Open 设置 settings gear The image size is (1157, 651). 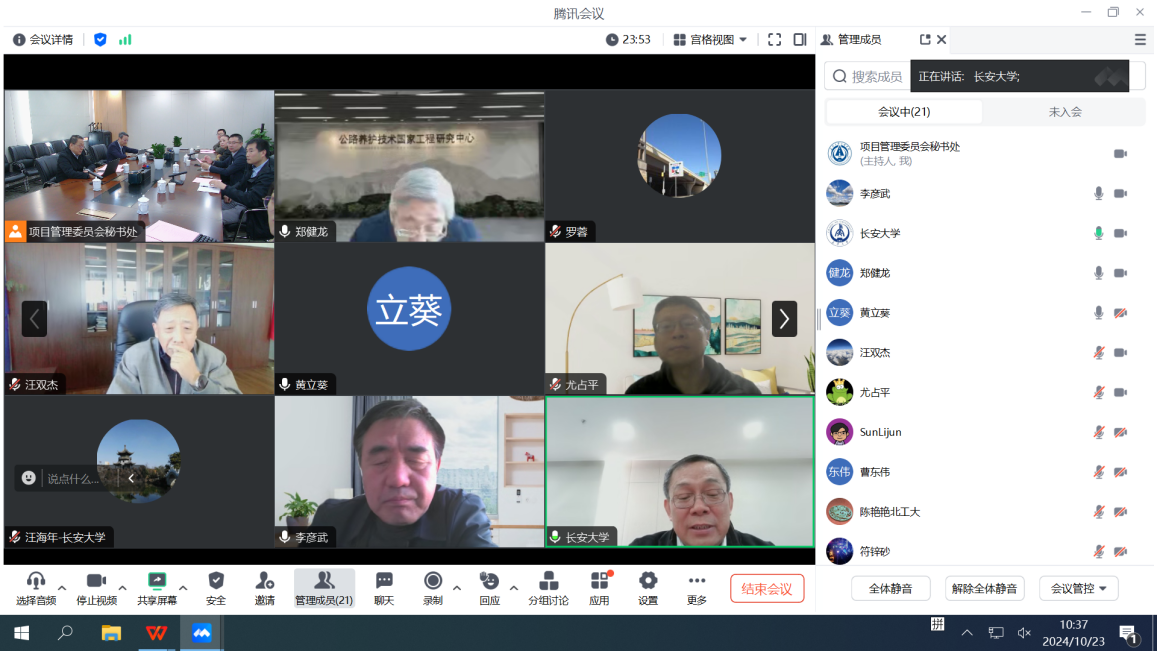coord(648,588)
